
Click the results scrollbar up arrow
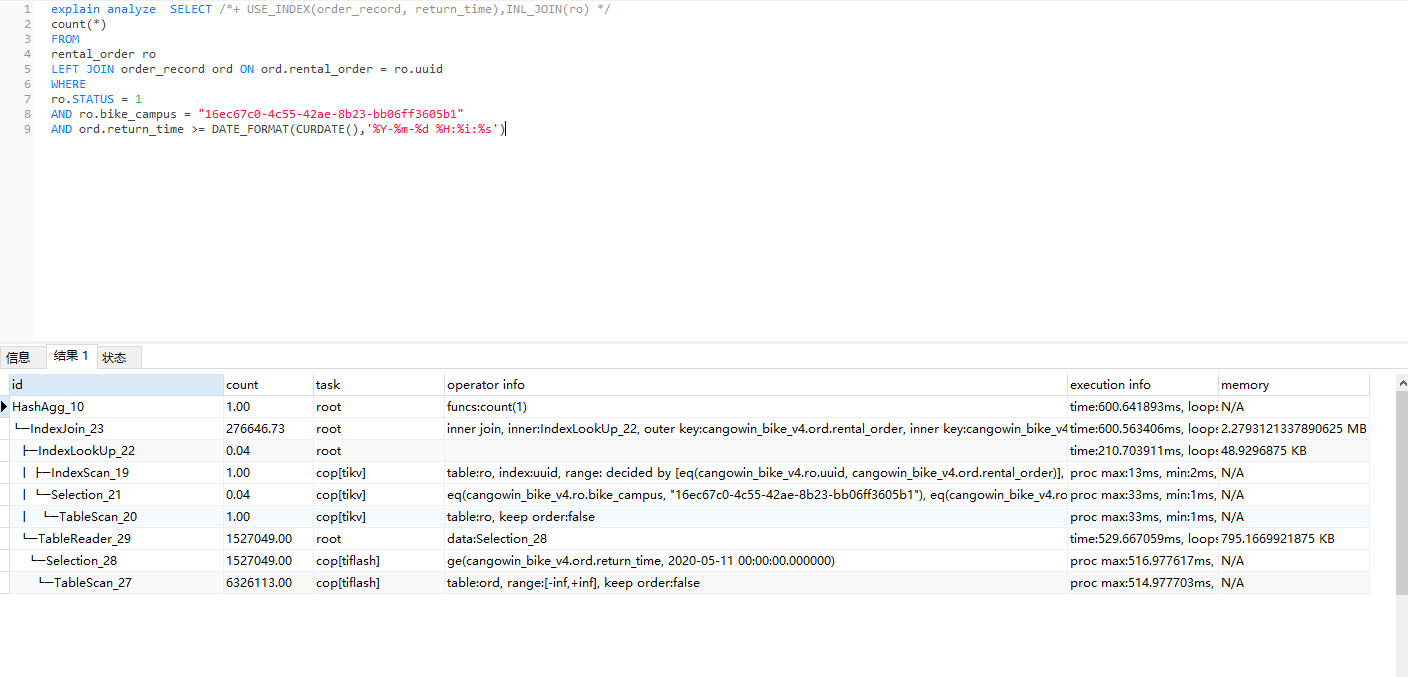coord(1401,383)
